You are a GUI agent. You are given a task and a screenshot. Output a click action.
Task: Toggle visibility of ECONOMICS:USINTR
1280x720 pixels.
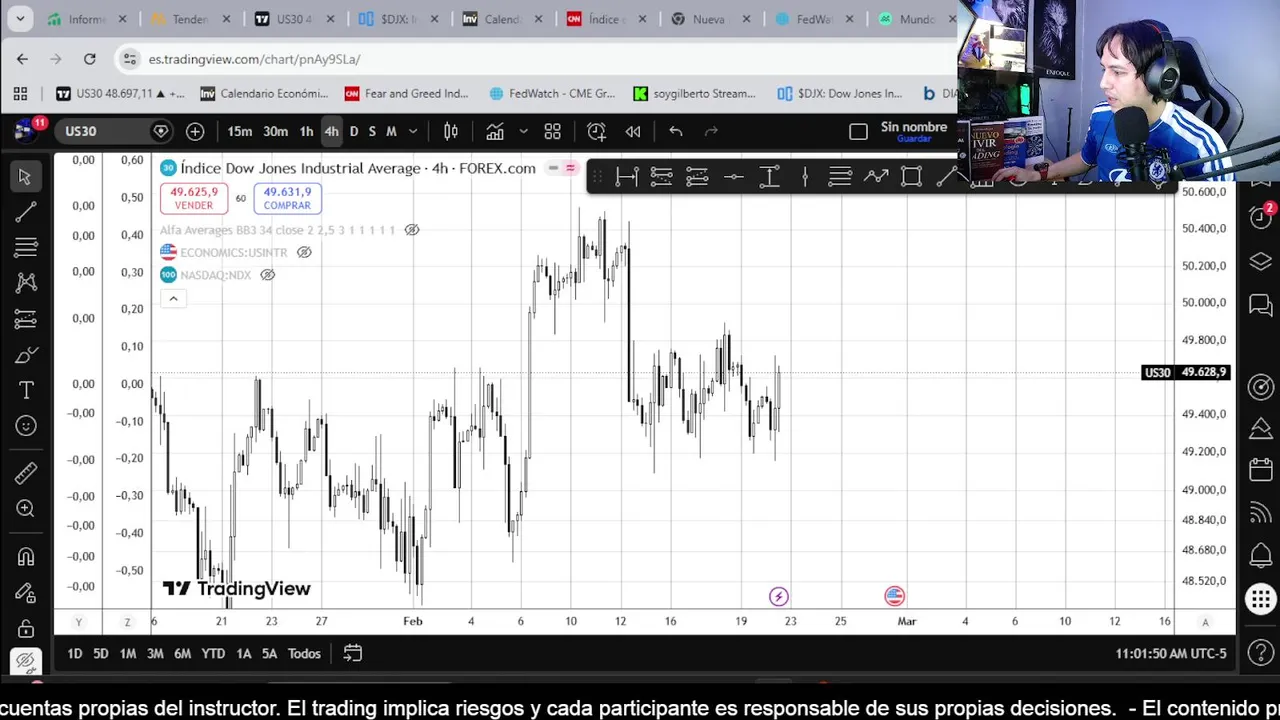(304, 252)
